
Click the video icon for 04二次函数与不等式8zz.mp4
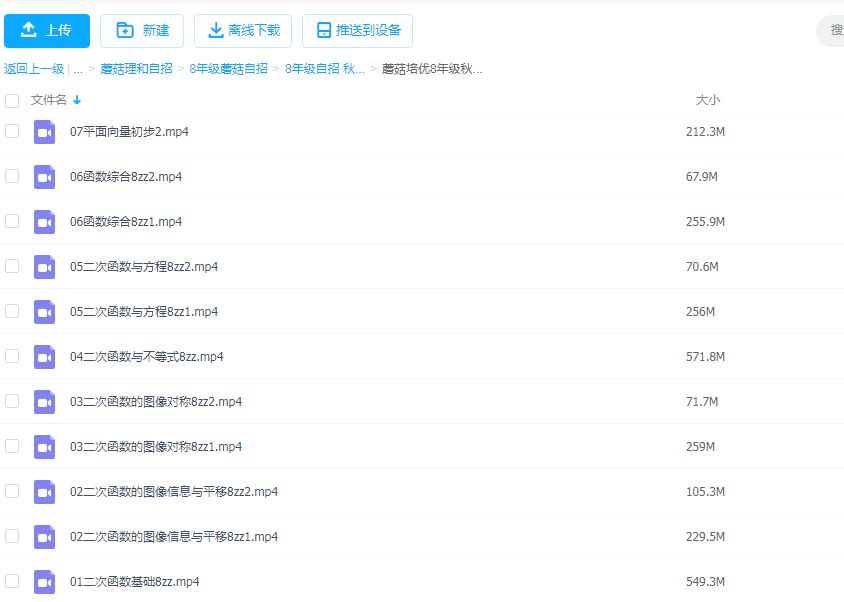click(44, 357)
